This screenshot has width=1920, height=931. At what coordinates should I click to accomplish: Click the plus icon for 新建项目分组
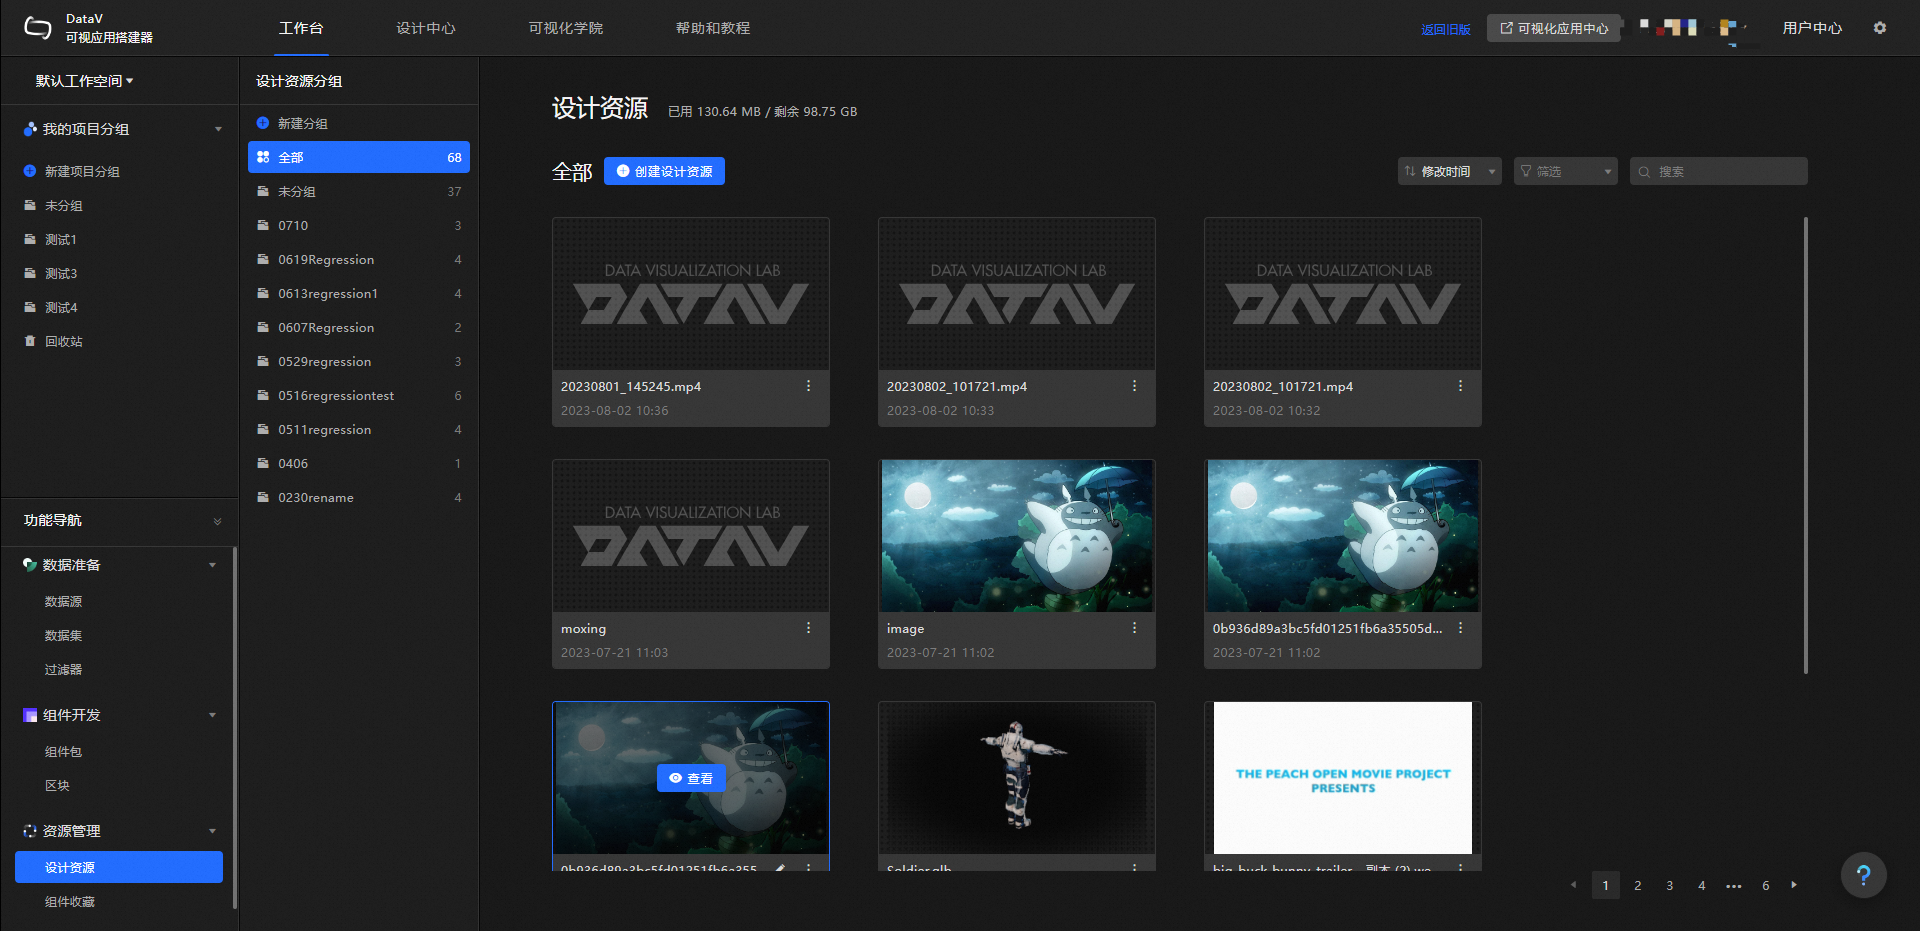pos(30,171)
